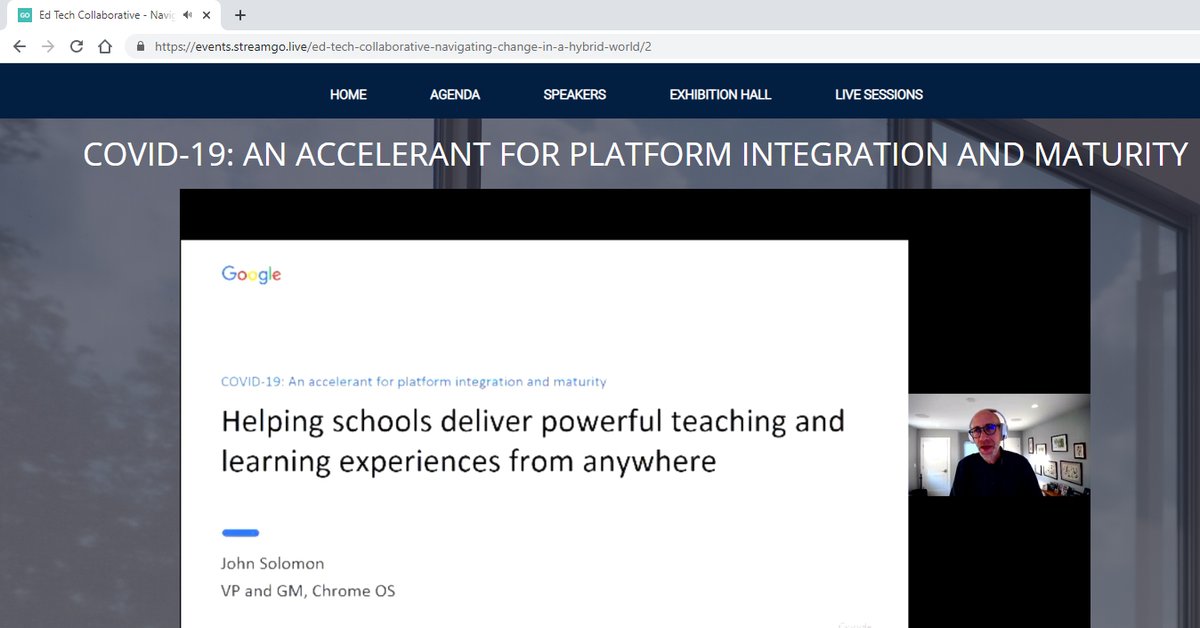Open the EXHIBITION HALL page

click(x=720, y=94)
